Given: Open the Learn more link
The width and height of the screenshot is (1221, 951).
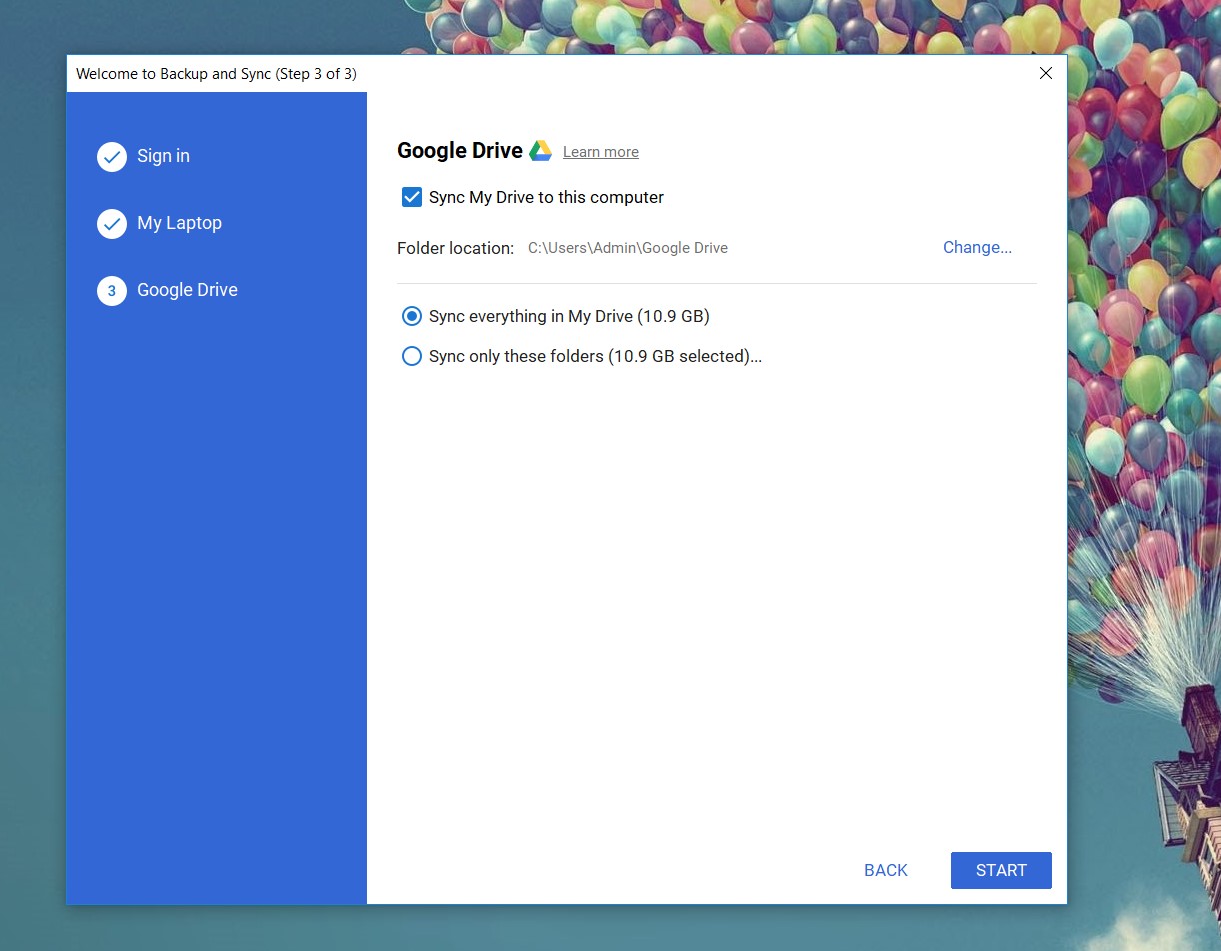Looking at the screenshot, I should point(601,152).
